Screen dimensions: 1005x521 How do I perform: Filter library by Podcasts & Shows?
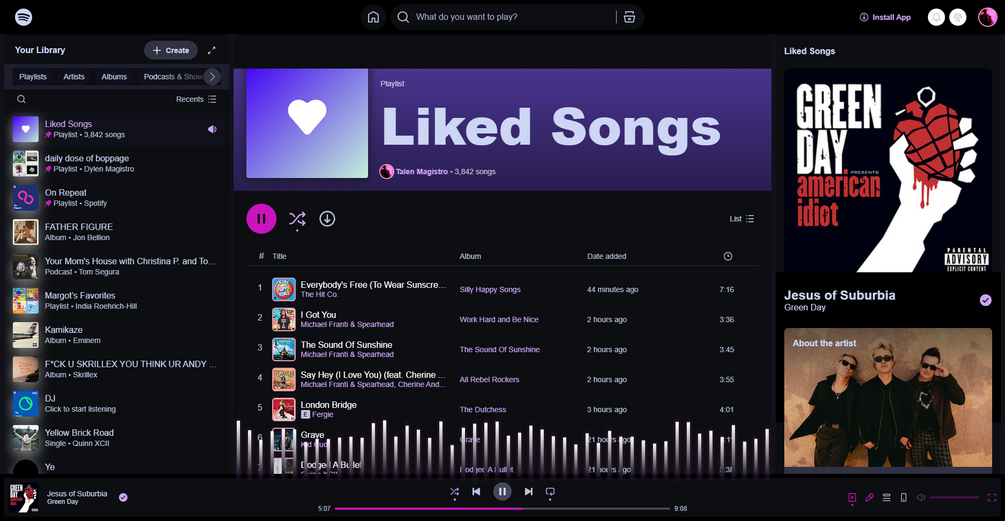[172, 77]
